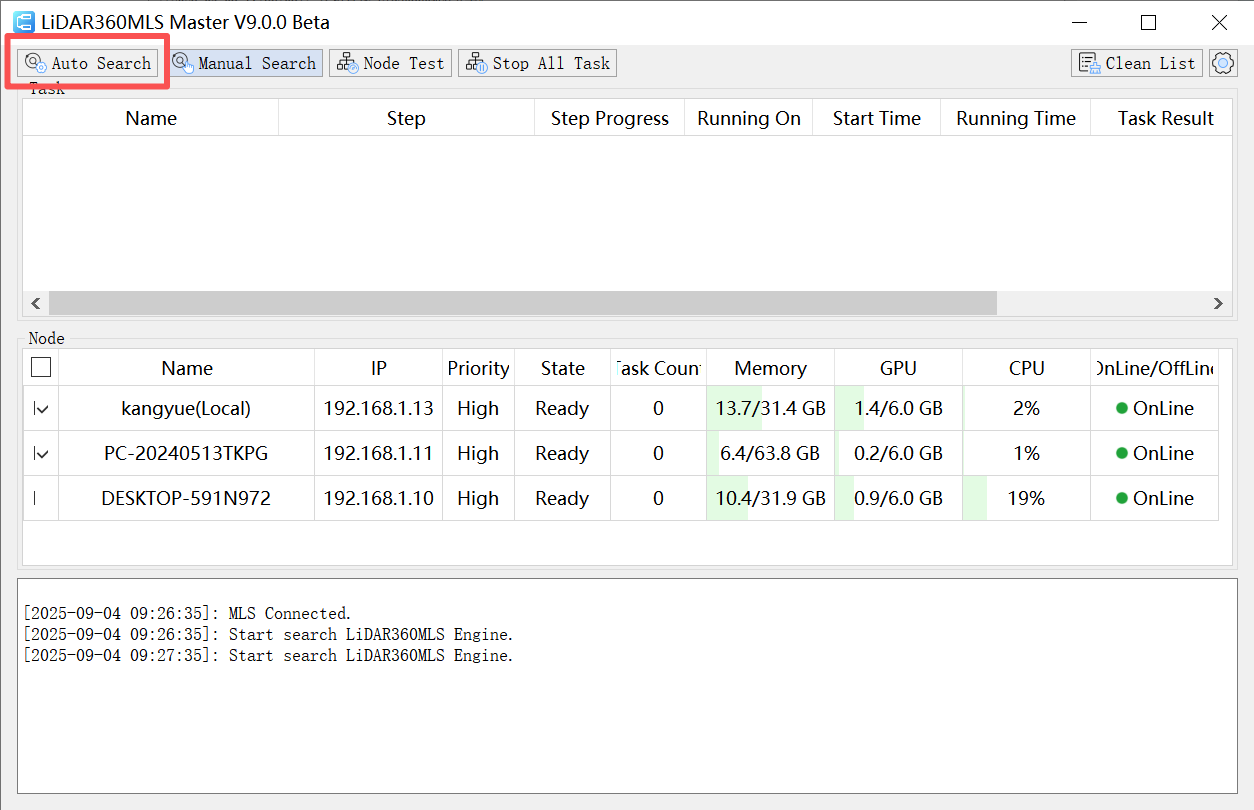1254x810 pixels.
Task: Click the green OnLine status dot for kangyue(Local)
Action: click(x=1122, y=408)
